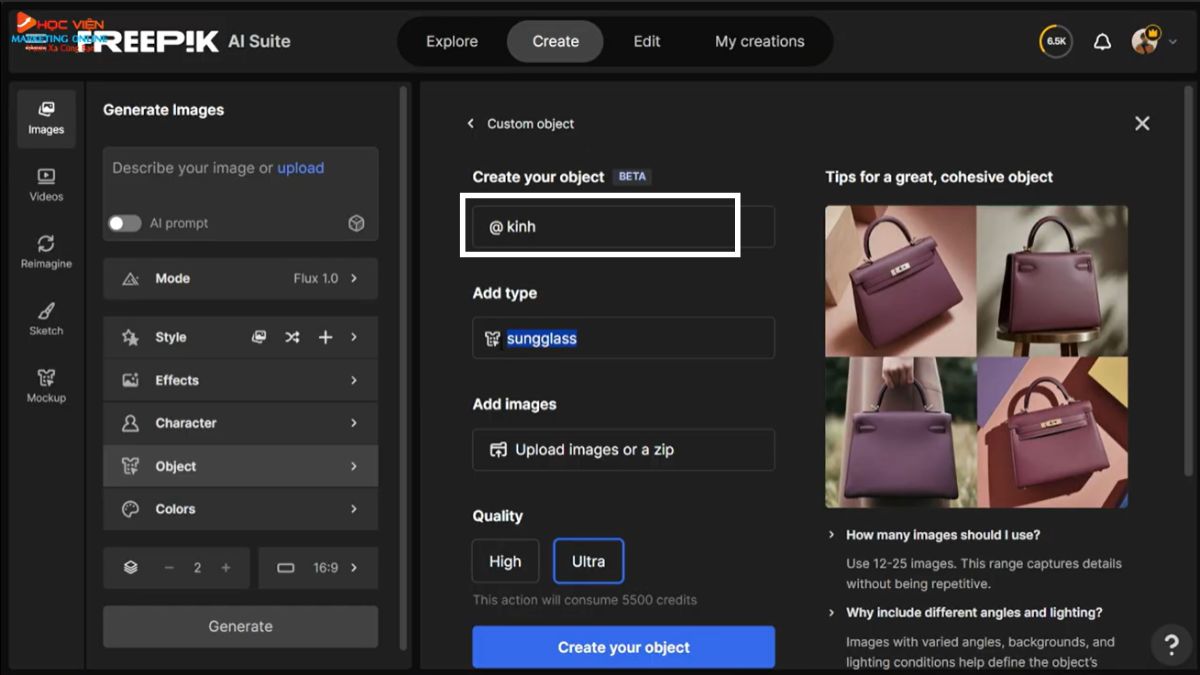Click the handbag on stool tip thumbnail
The height and width of the screenshot is (675, 1200).
(1052, 281)
